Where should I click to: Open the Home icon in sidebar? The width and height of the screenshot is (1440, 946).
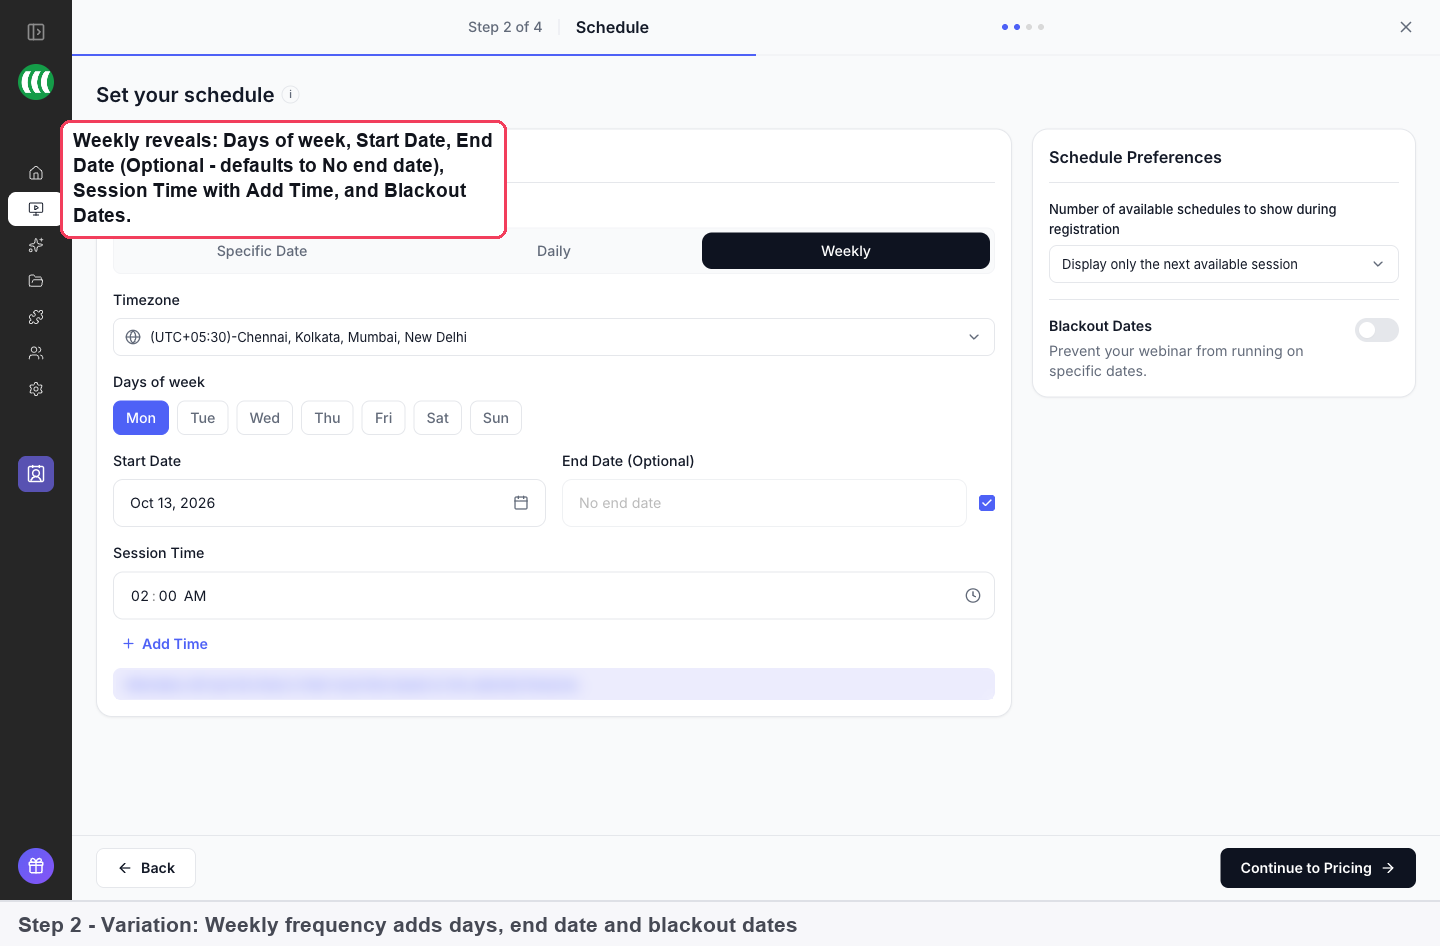pos(36,173)
